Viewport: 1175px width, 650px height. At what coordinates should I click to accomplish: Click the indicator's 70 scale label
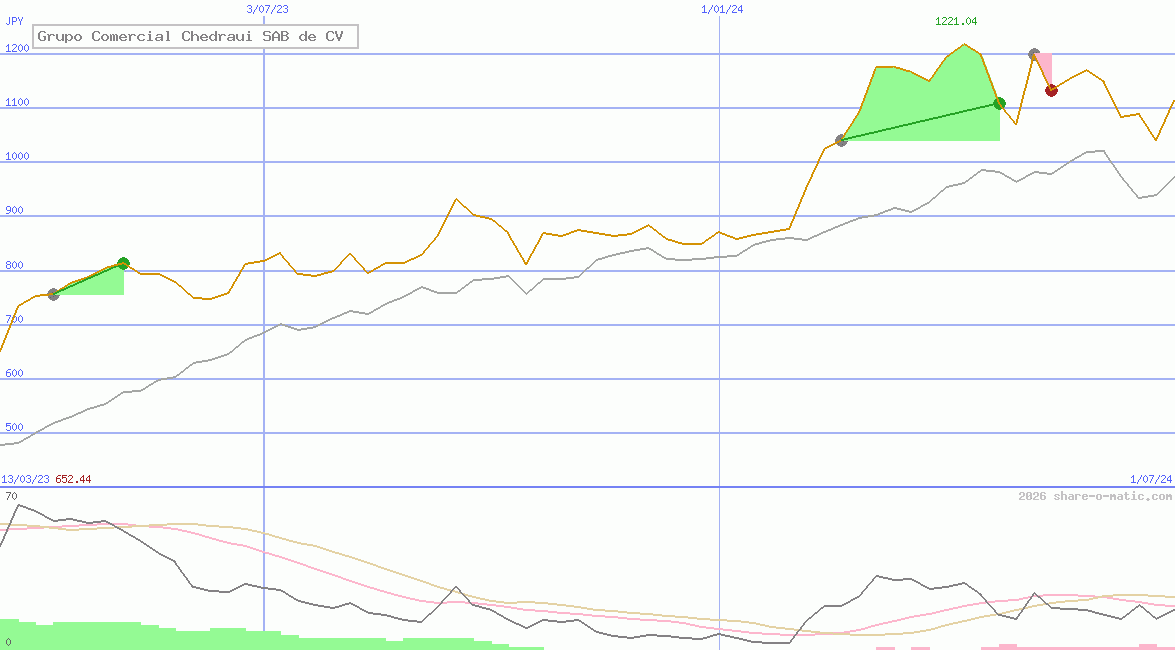tap(11, 496)
